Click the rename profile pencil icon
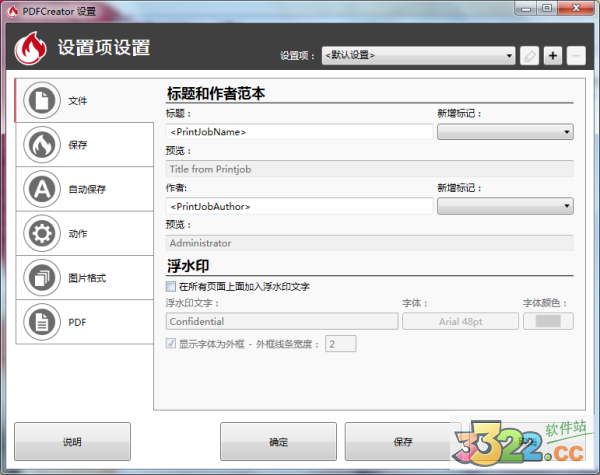600x475 pixels. (x=529, y=56)
